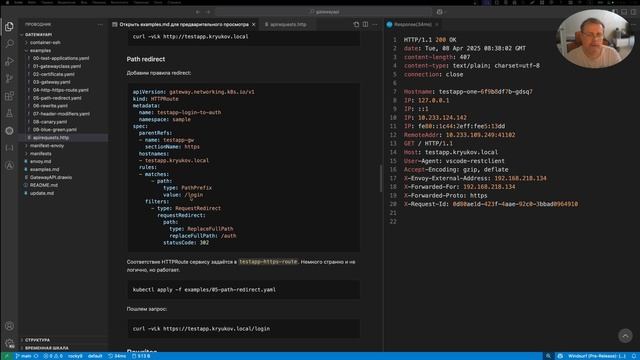640x360 pixels.
Task: Open README.md file
Action: [43, 185]
